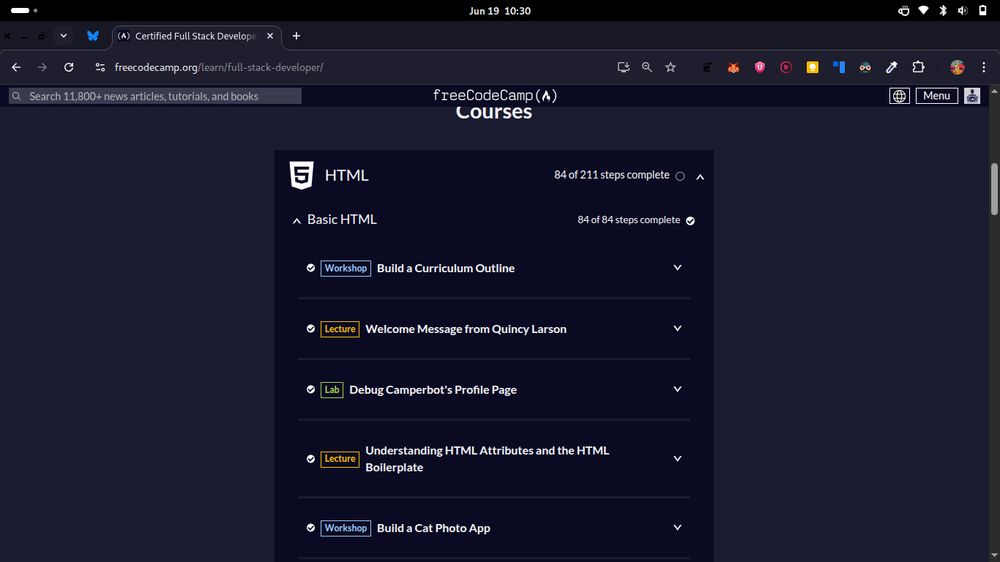Close the Certified Full Stack Developer tab

270,36
